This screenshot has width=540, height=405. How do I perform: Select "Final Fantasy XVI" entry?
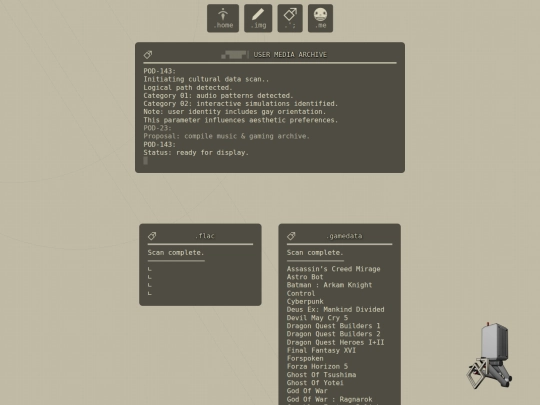(x=321, y=350)
